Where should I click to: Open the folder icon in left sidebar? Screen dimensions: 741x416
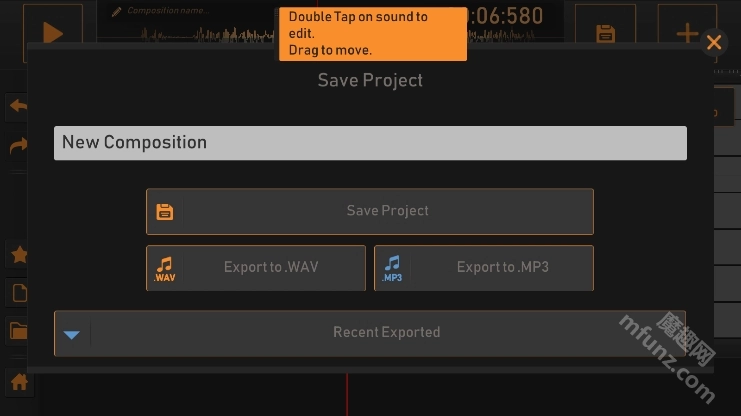point(18,331)
